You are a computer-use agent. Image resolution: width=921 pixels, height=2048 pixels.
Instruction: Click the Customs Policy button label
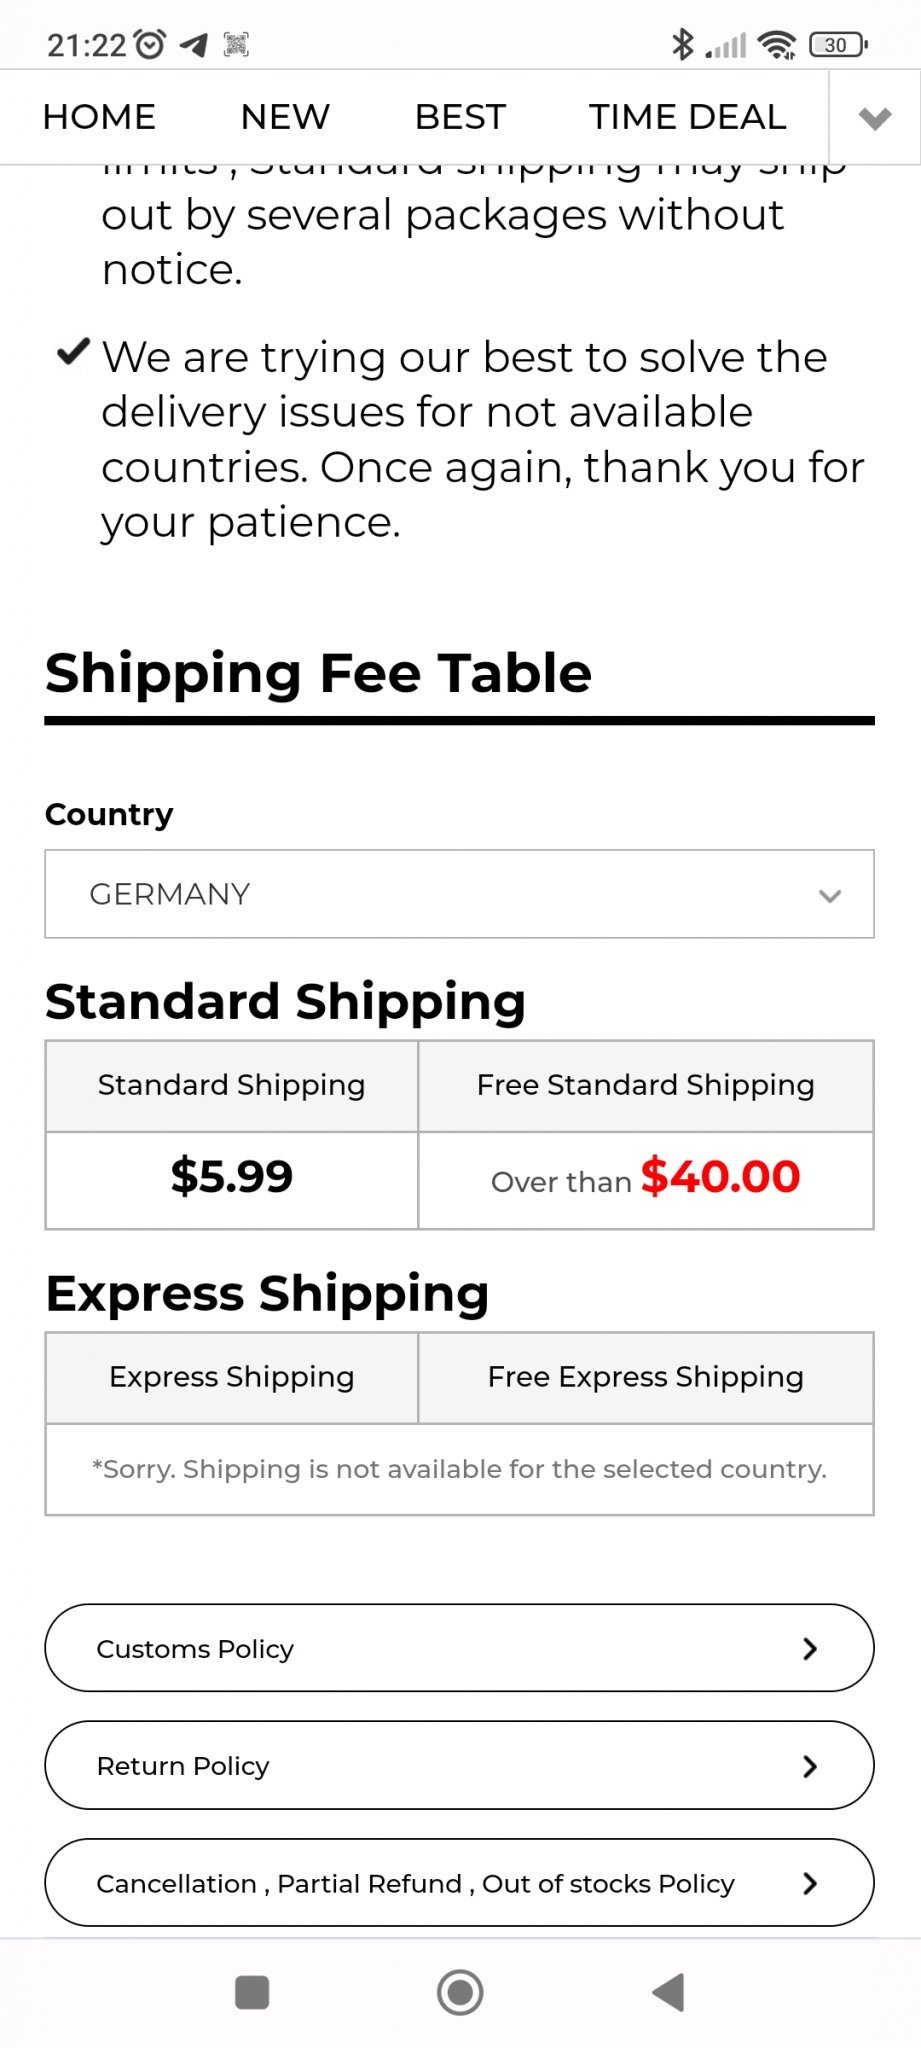coord(195,1649)
